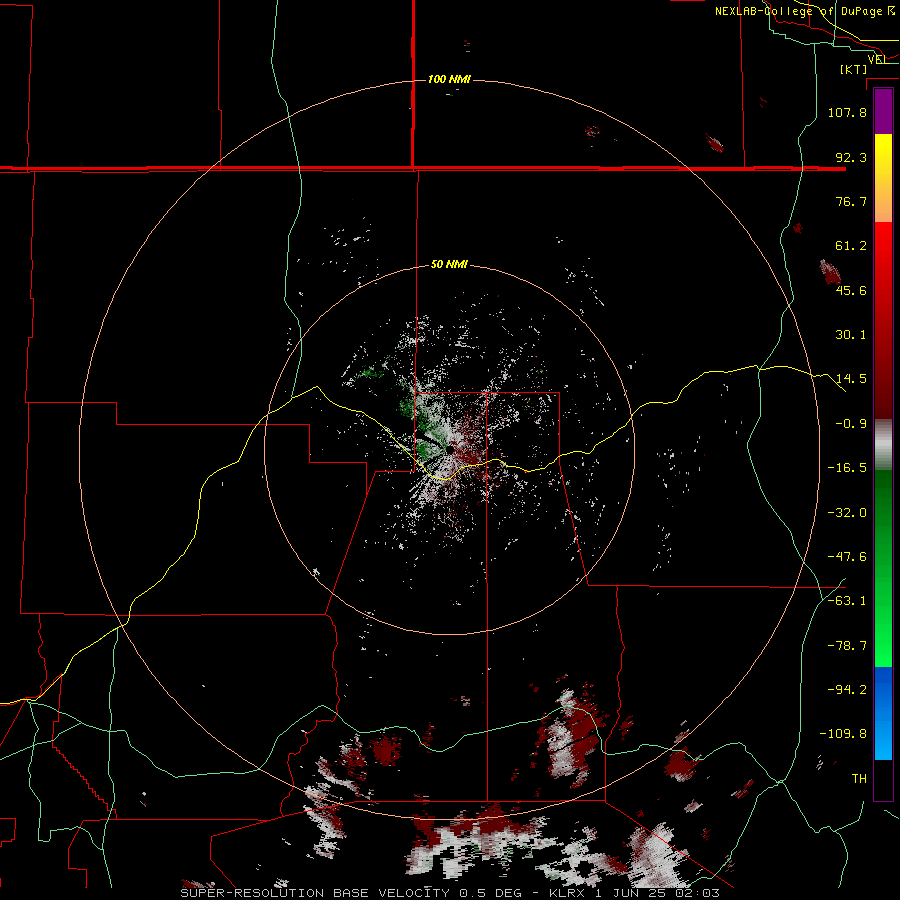Click the -0.9 scale value
The width and height of the screenshot is (900, 900).
point(851,424)
